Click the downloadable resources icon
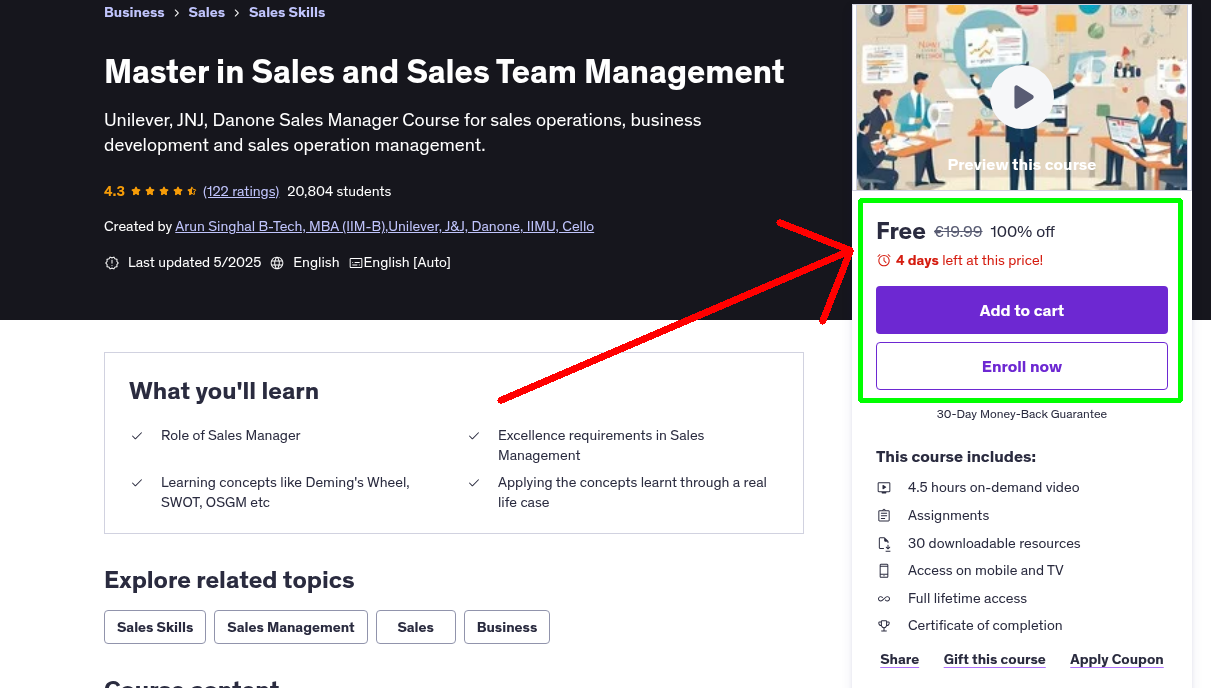The image size is (1211, 688). (884, 544)
